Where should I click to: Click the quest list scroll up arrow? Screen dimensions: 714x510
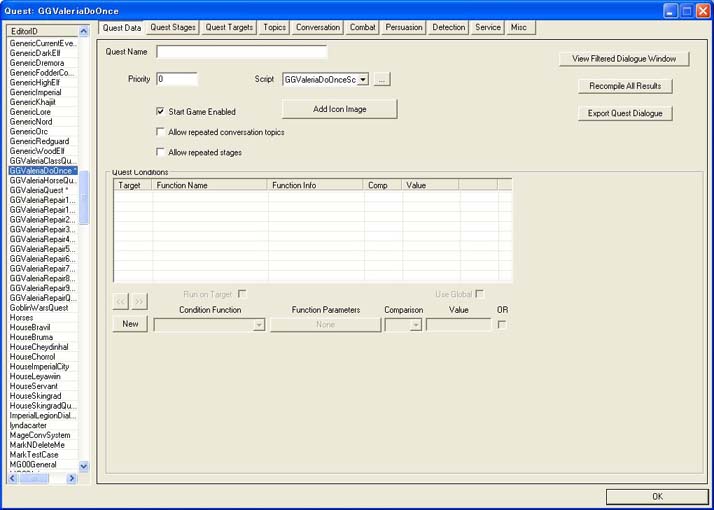[84, 31]
